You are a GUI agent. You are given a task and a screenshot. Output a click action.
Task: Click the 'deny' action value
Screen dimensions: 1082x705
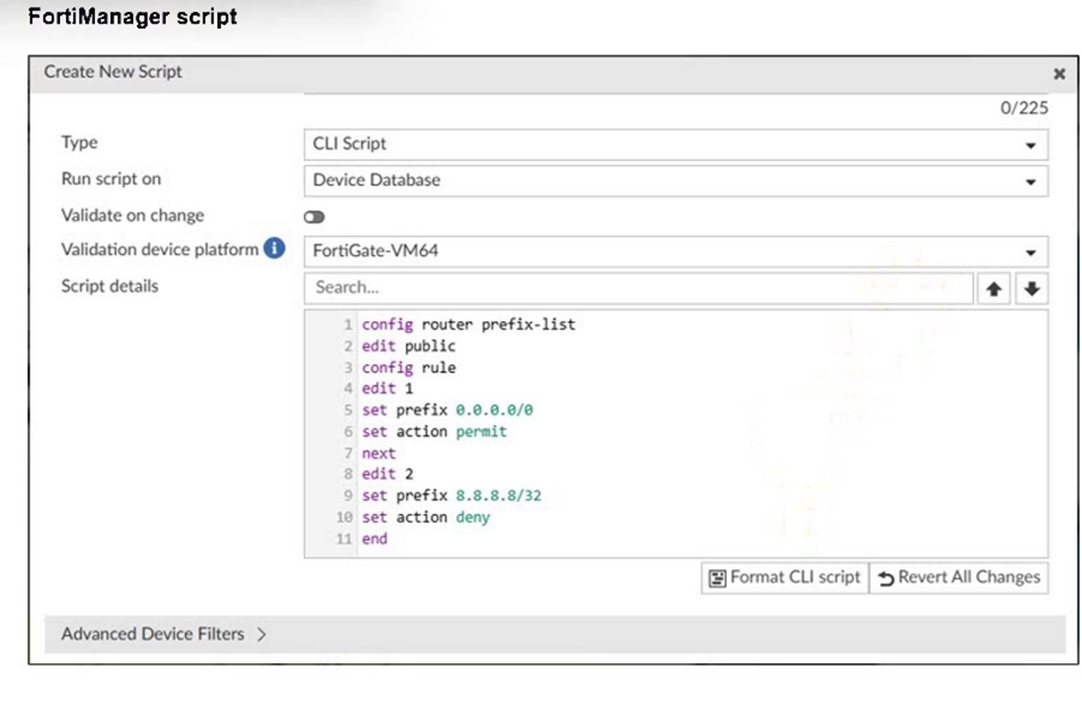[x=472, y=517]
